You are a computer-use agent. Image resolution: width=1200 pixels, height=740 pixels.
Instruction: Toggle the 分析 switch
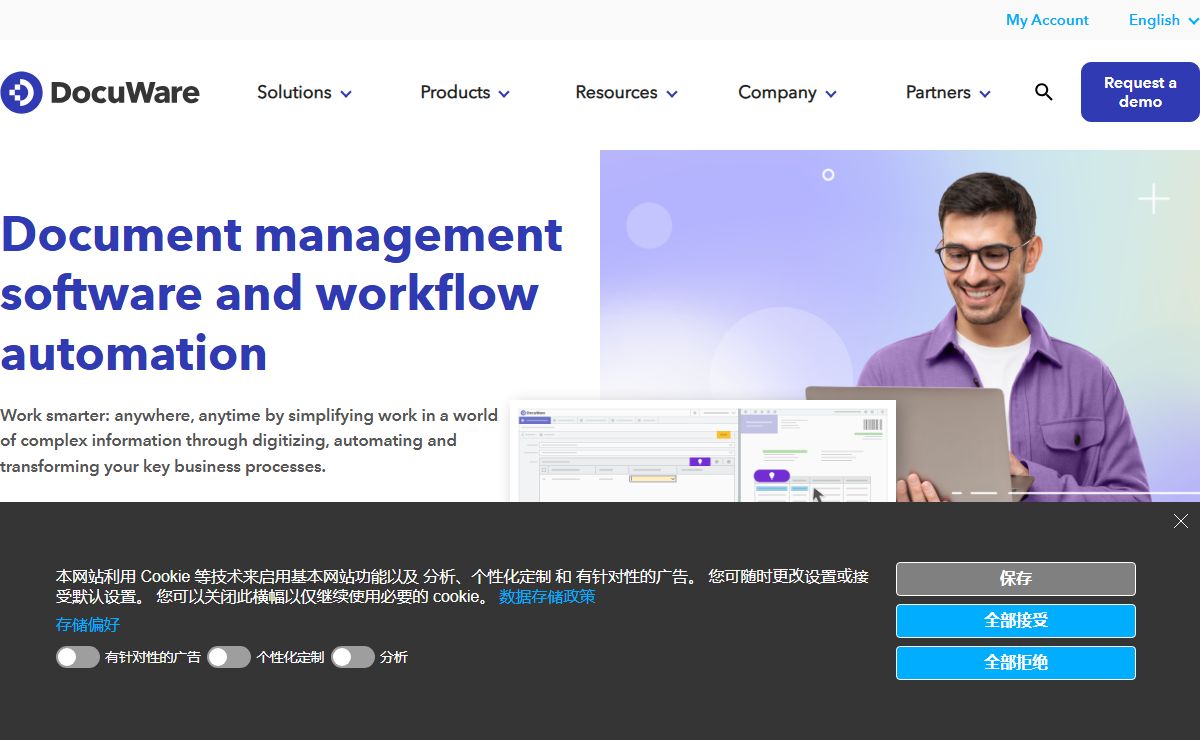(x=353, y=657)
